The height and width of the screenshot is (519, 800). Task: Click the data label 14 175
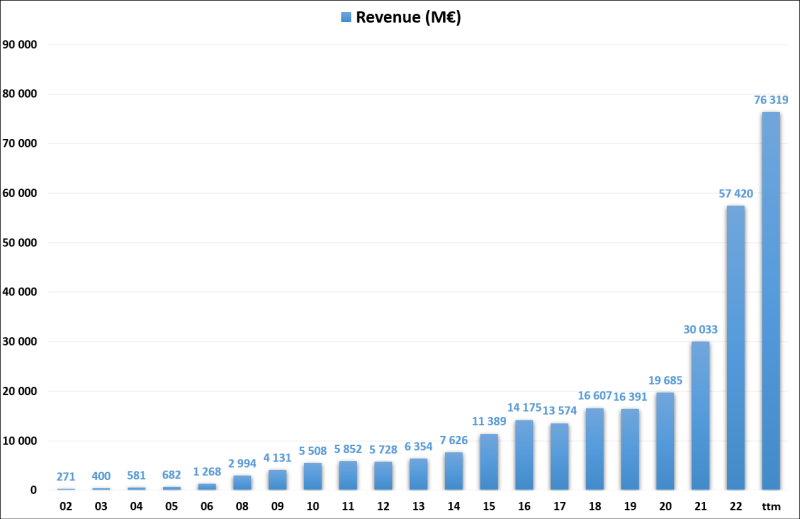point(524,407)
